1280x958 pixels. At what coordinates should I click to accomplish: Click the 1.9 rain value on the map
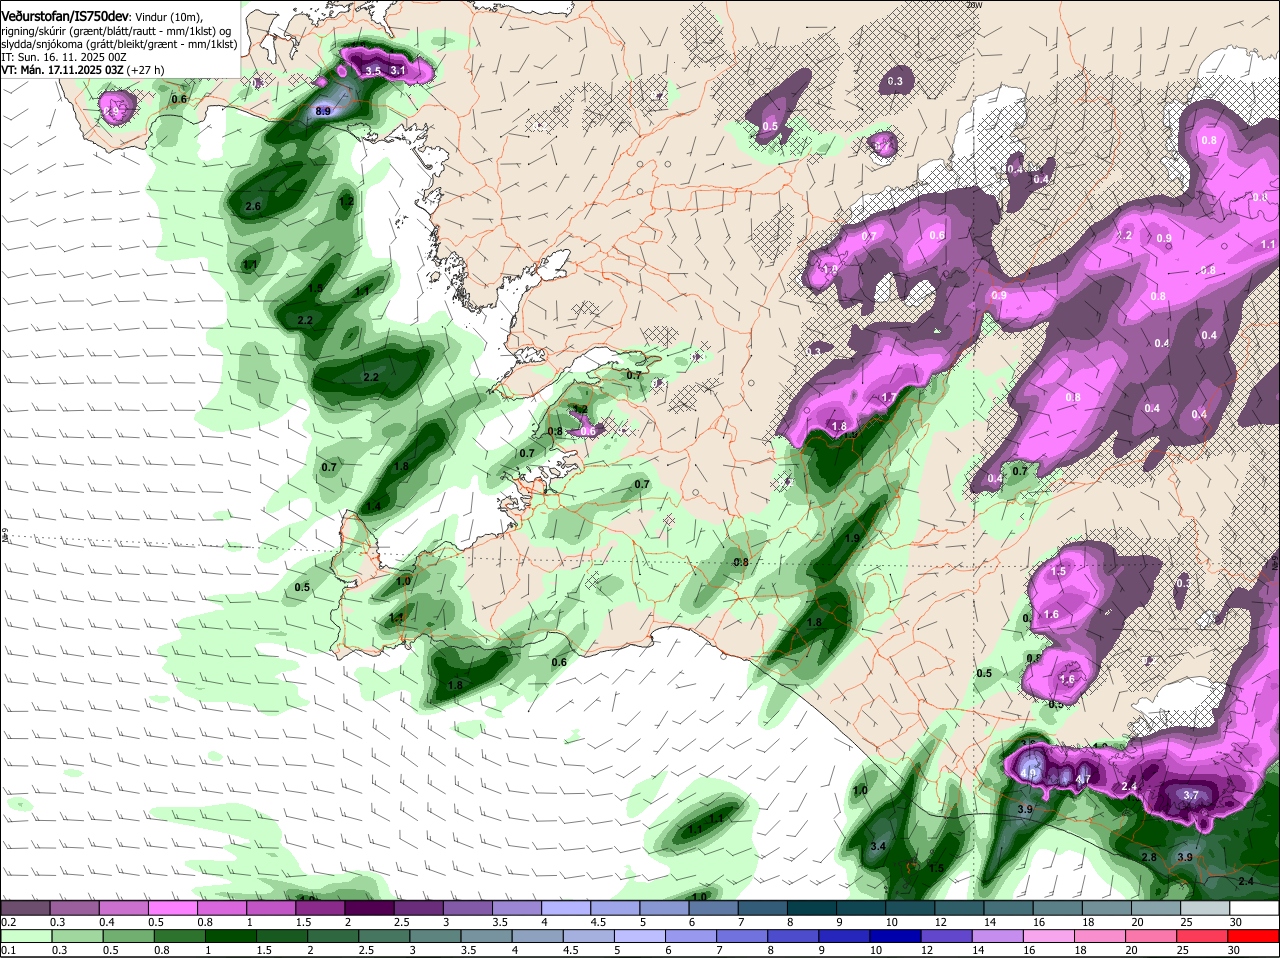click(853, 538)
